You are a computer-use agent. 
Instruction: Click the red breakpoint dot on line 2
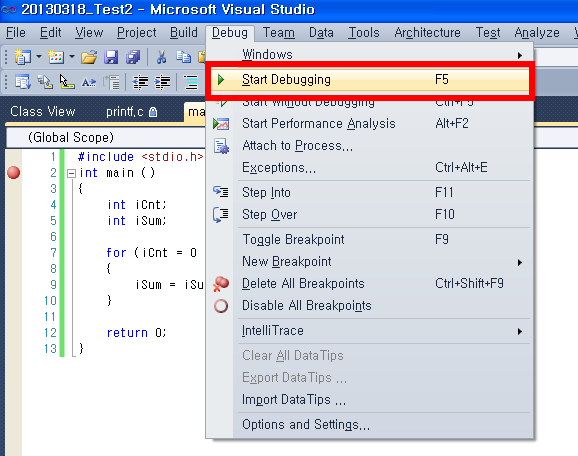click(14, 173)
